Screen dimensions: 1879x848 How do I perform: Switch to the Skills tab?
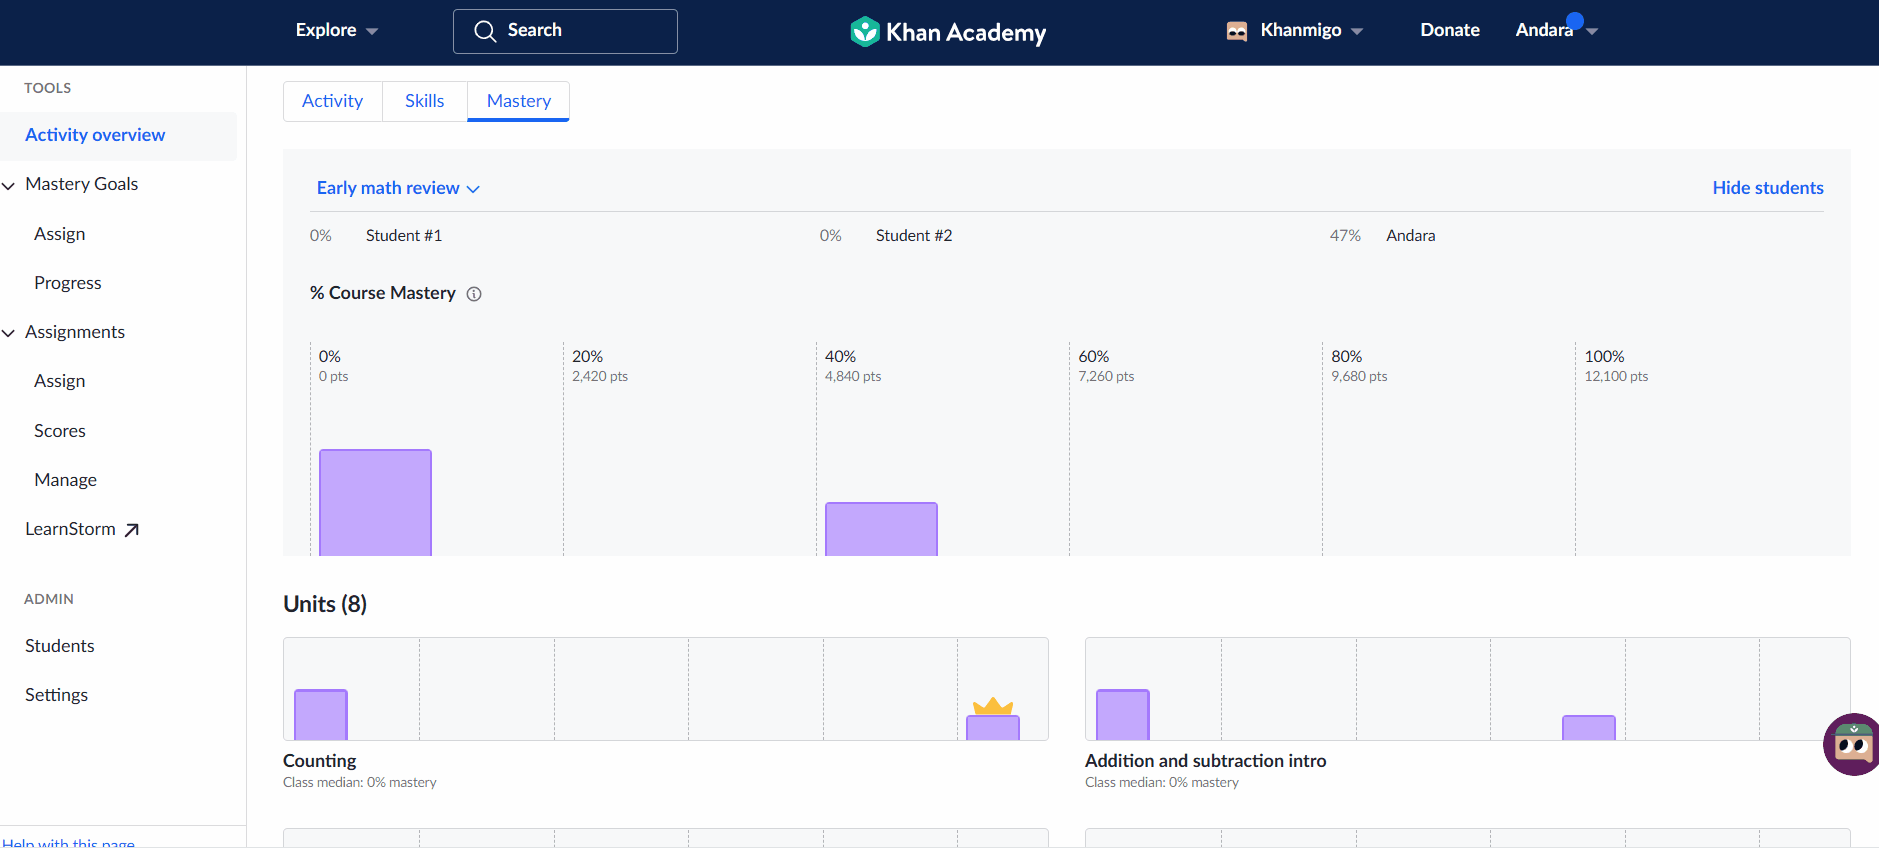pos(424,101)
